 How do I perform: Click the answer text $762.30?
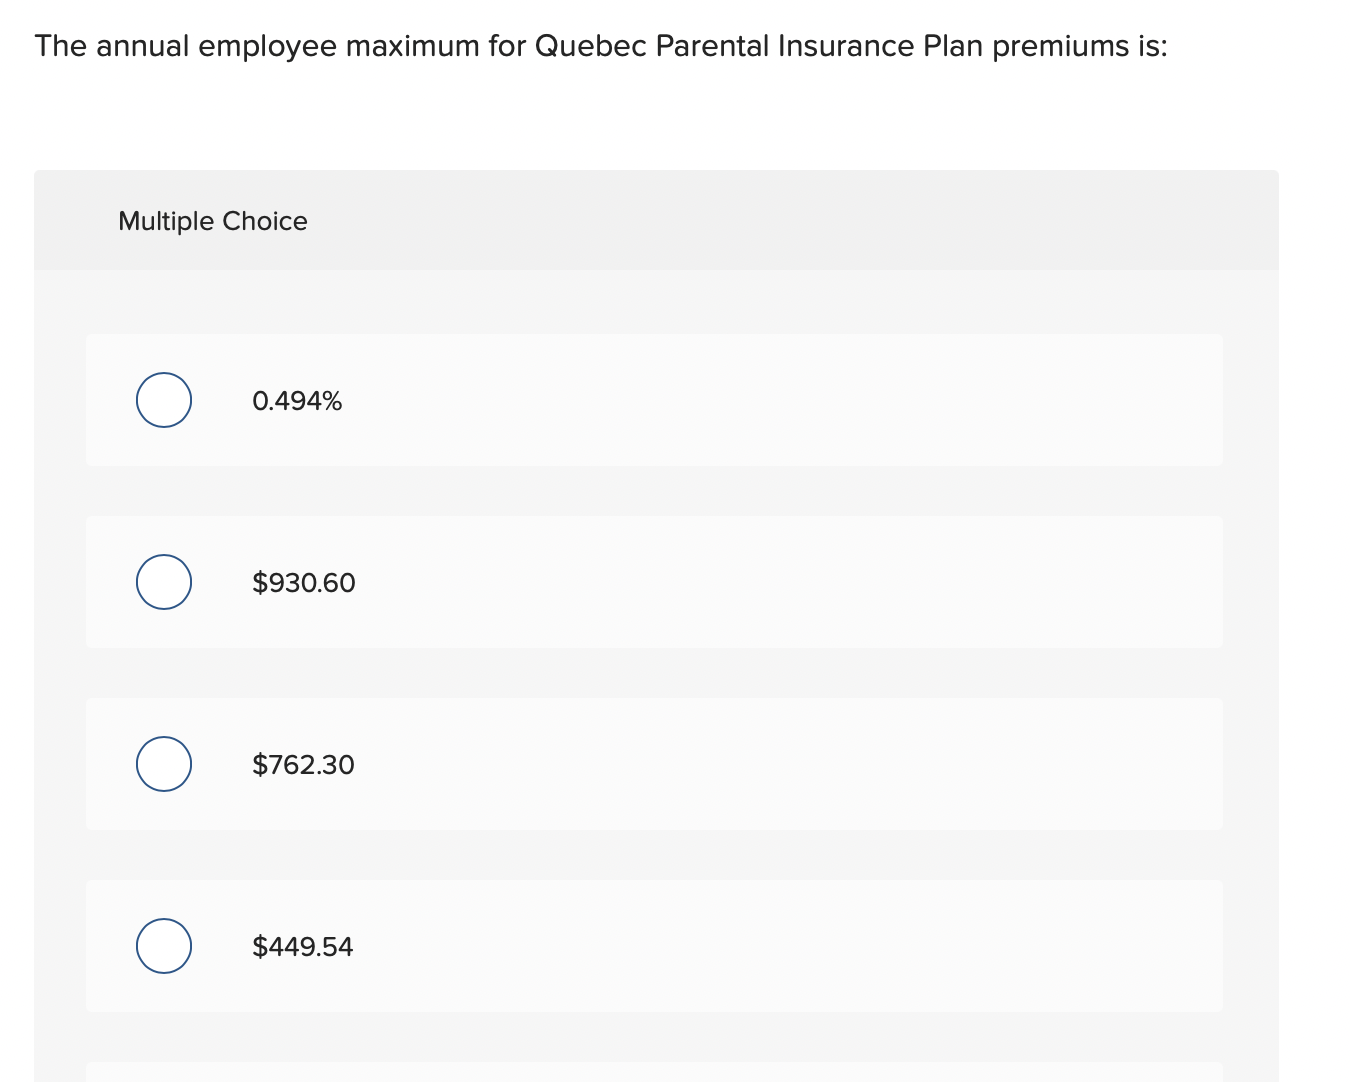point(303,764)
